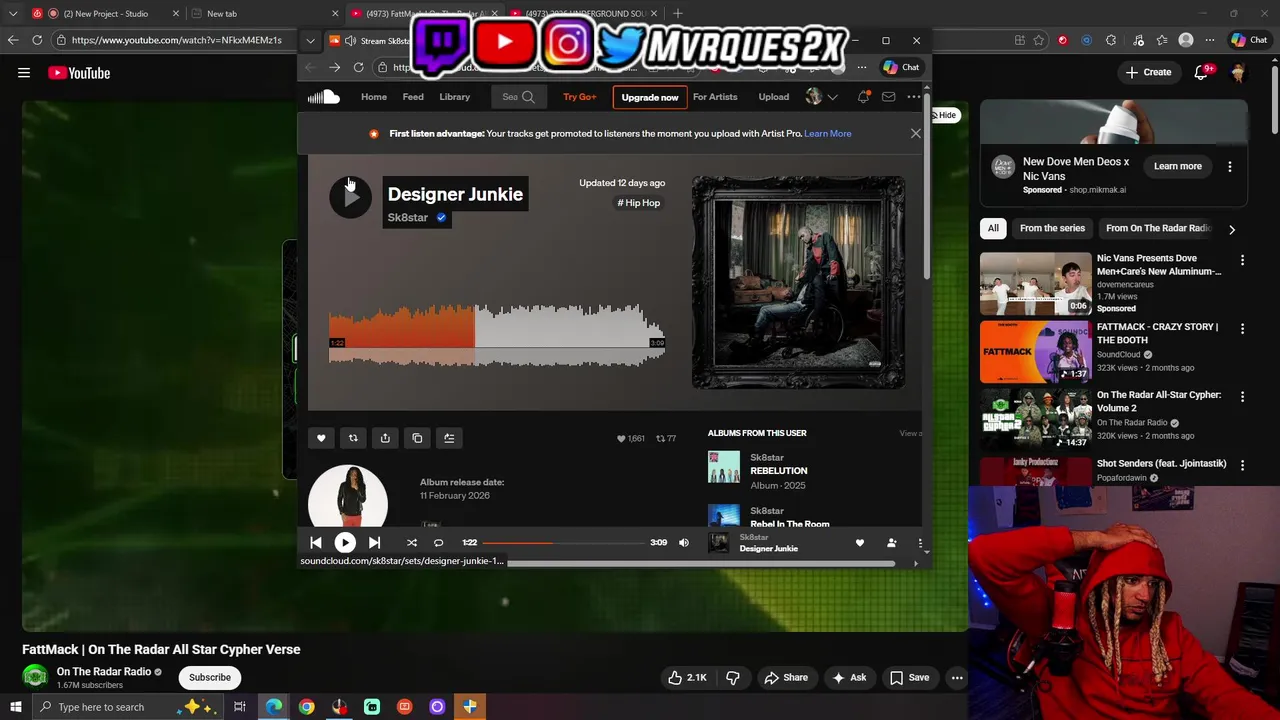Expand the SoundCloud profile avatar dropdown
Viewport: 1280px width, 720px height.
(821, 97)
